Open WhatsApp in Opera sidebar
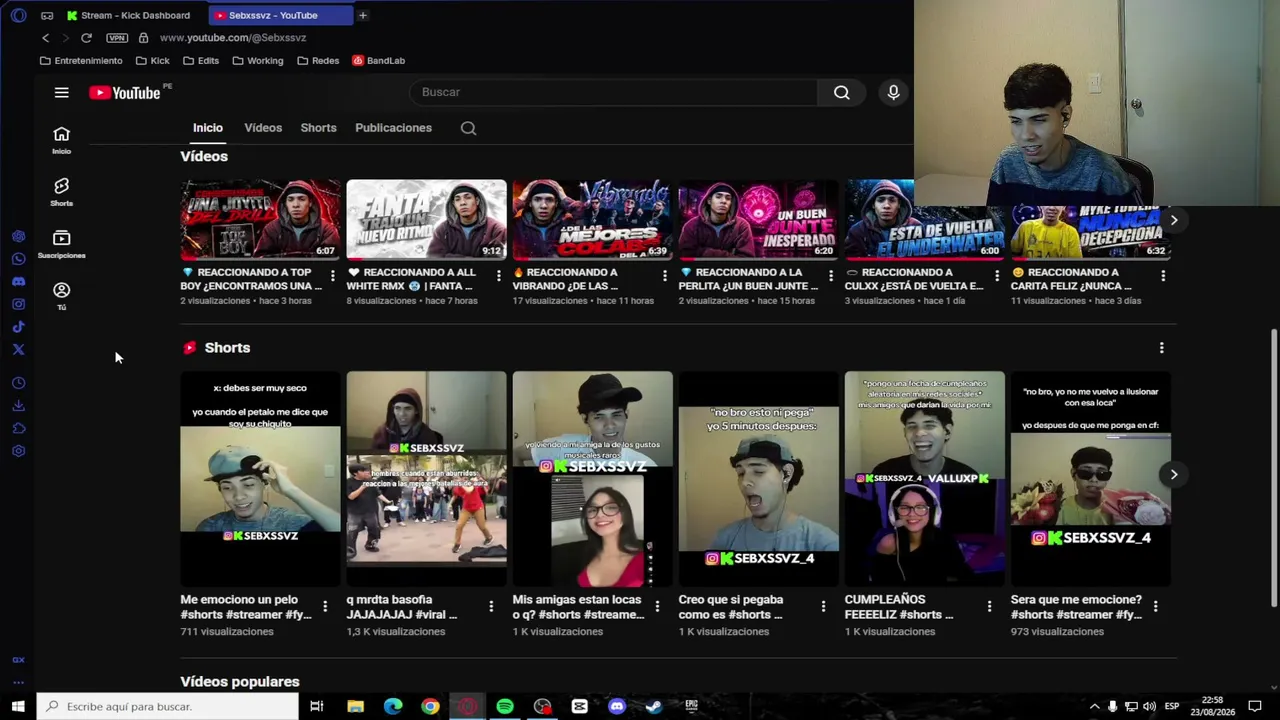Image resolution: width=1280 pixels, height=720 pixels. coord(18,259)
